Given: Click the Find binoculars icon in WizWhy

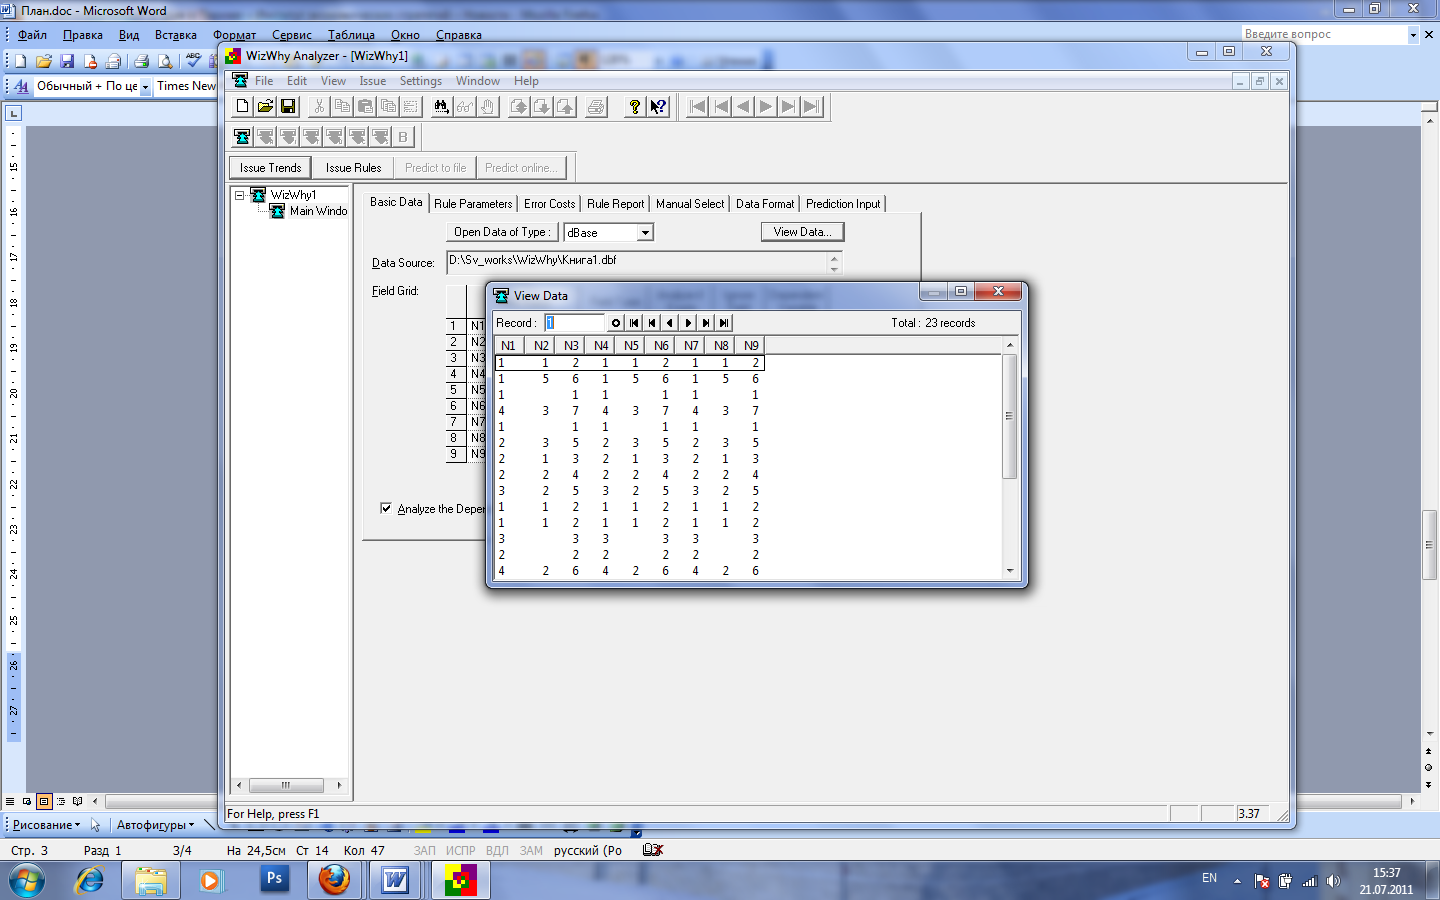Looking at the screenshot, I should 441,106.
